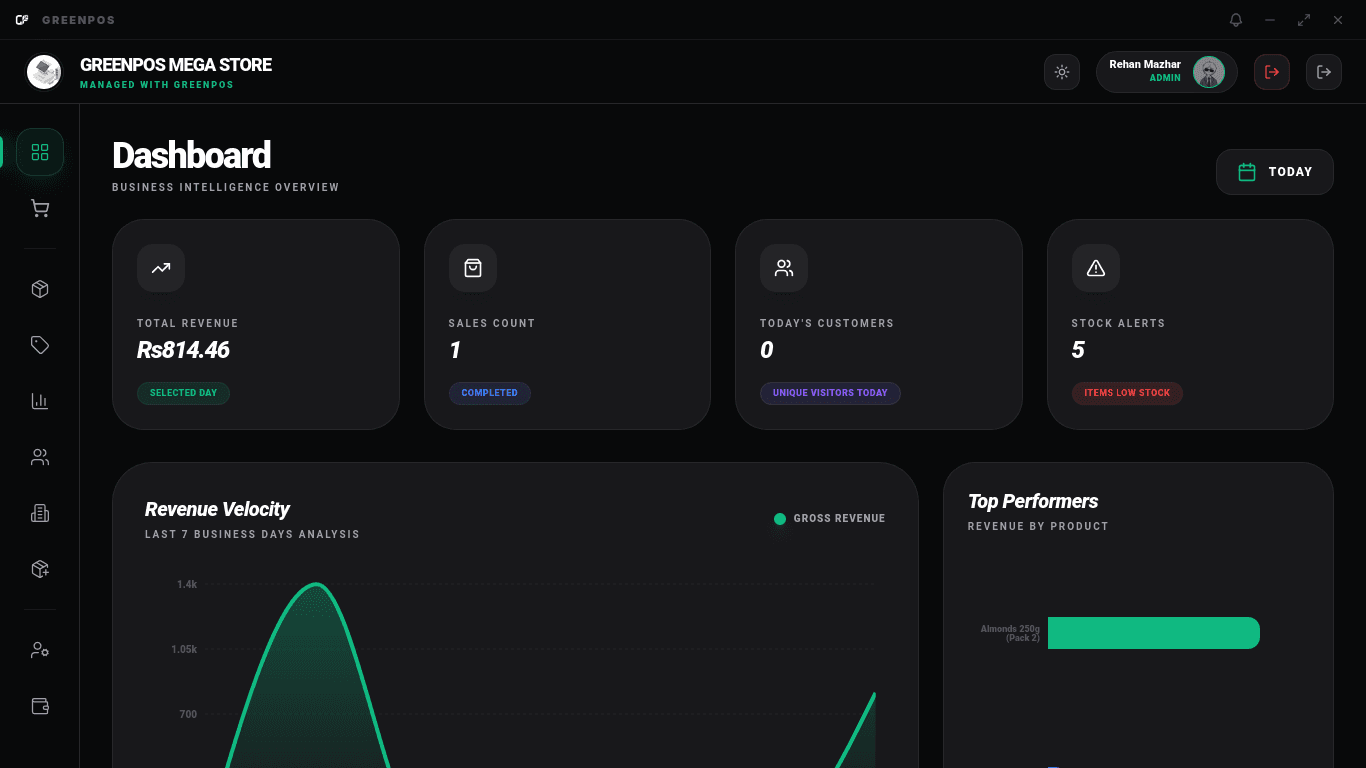The height and width of the screenshot is (768, 1366).
Task: Click the Revenue Velocity heading
Action: click(217, 509)
